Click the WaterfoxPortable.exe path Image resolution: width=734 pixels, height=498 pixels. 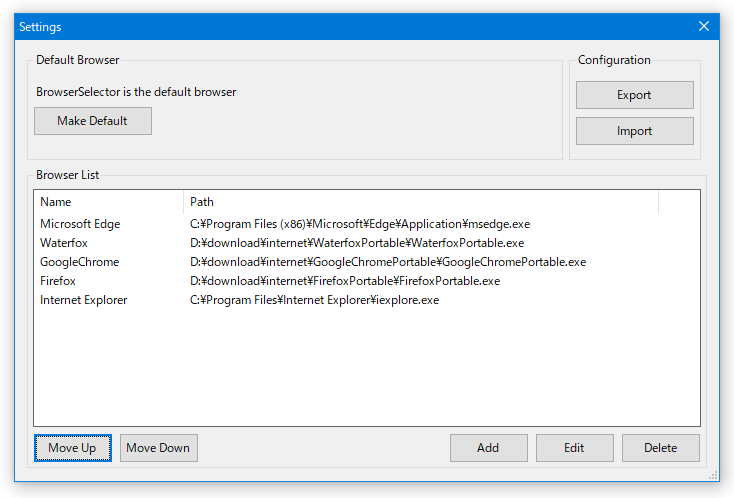[x=357, y=243]
